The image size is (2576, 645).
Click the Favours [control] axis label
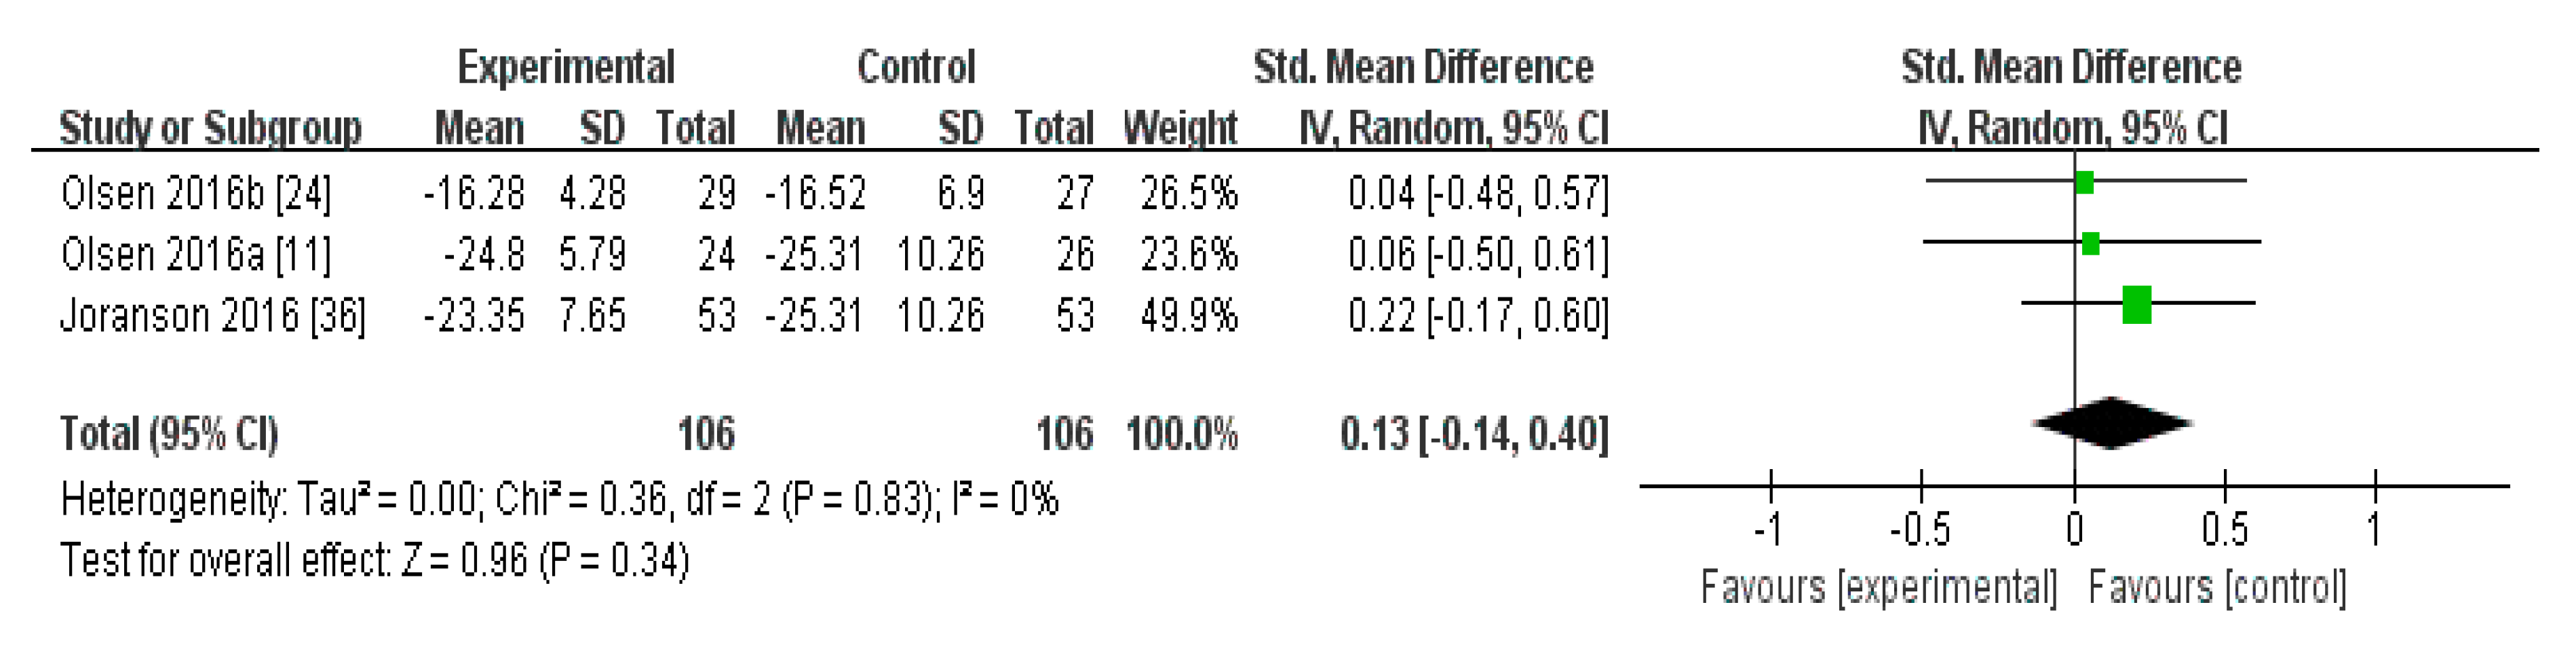[2217, 587]
